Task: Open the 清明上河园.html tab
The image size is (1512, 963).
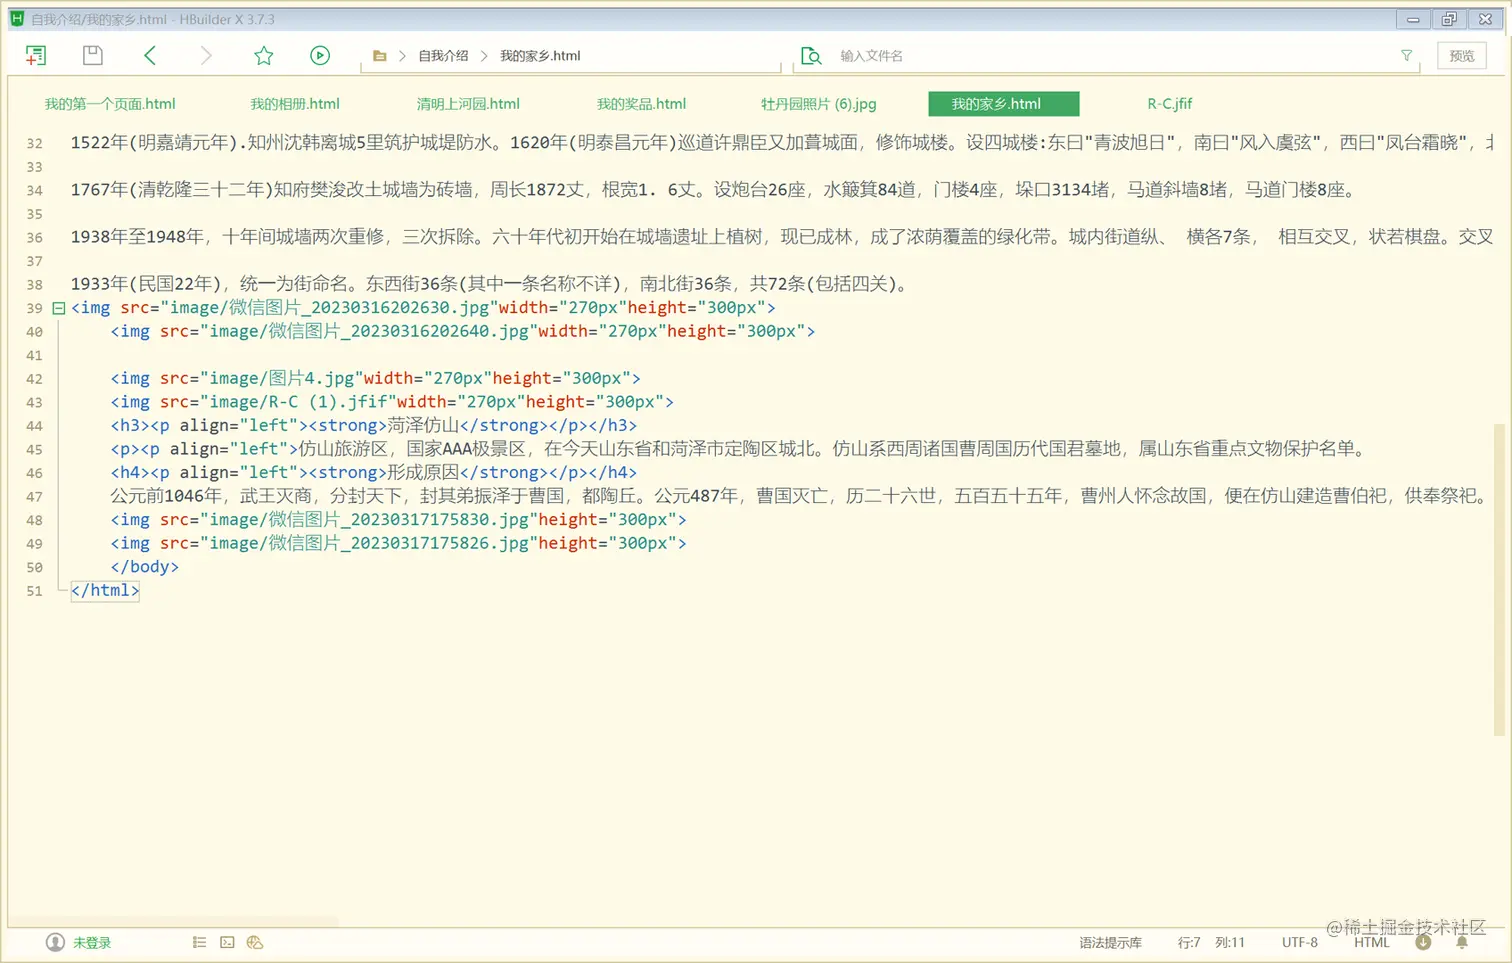Action: tap(468, 104)
